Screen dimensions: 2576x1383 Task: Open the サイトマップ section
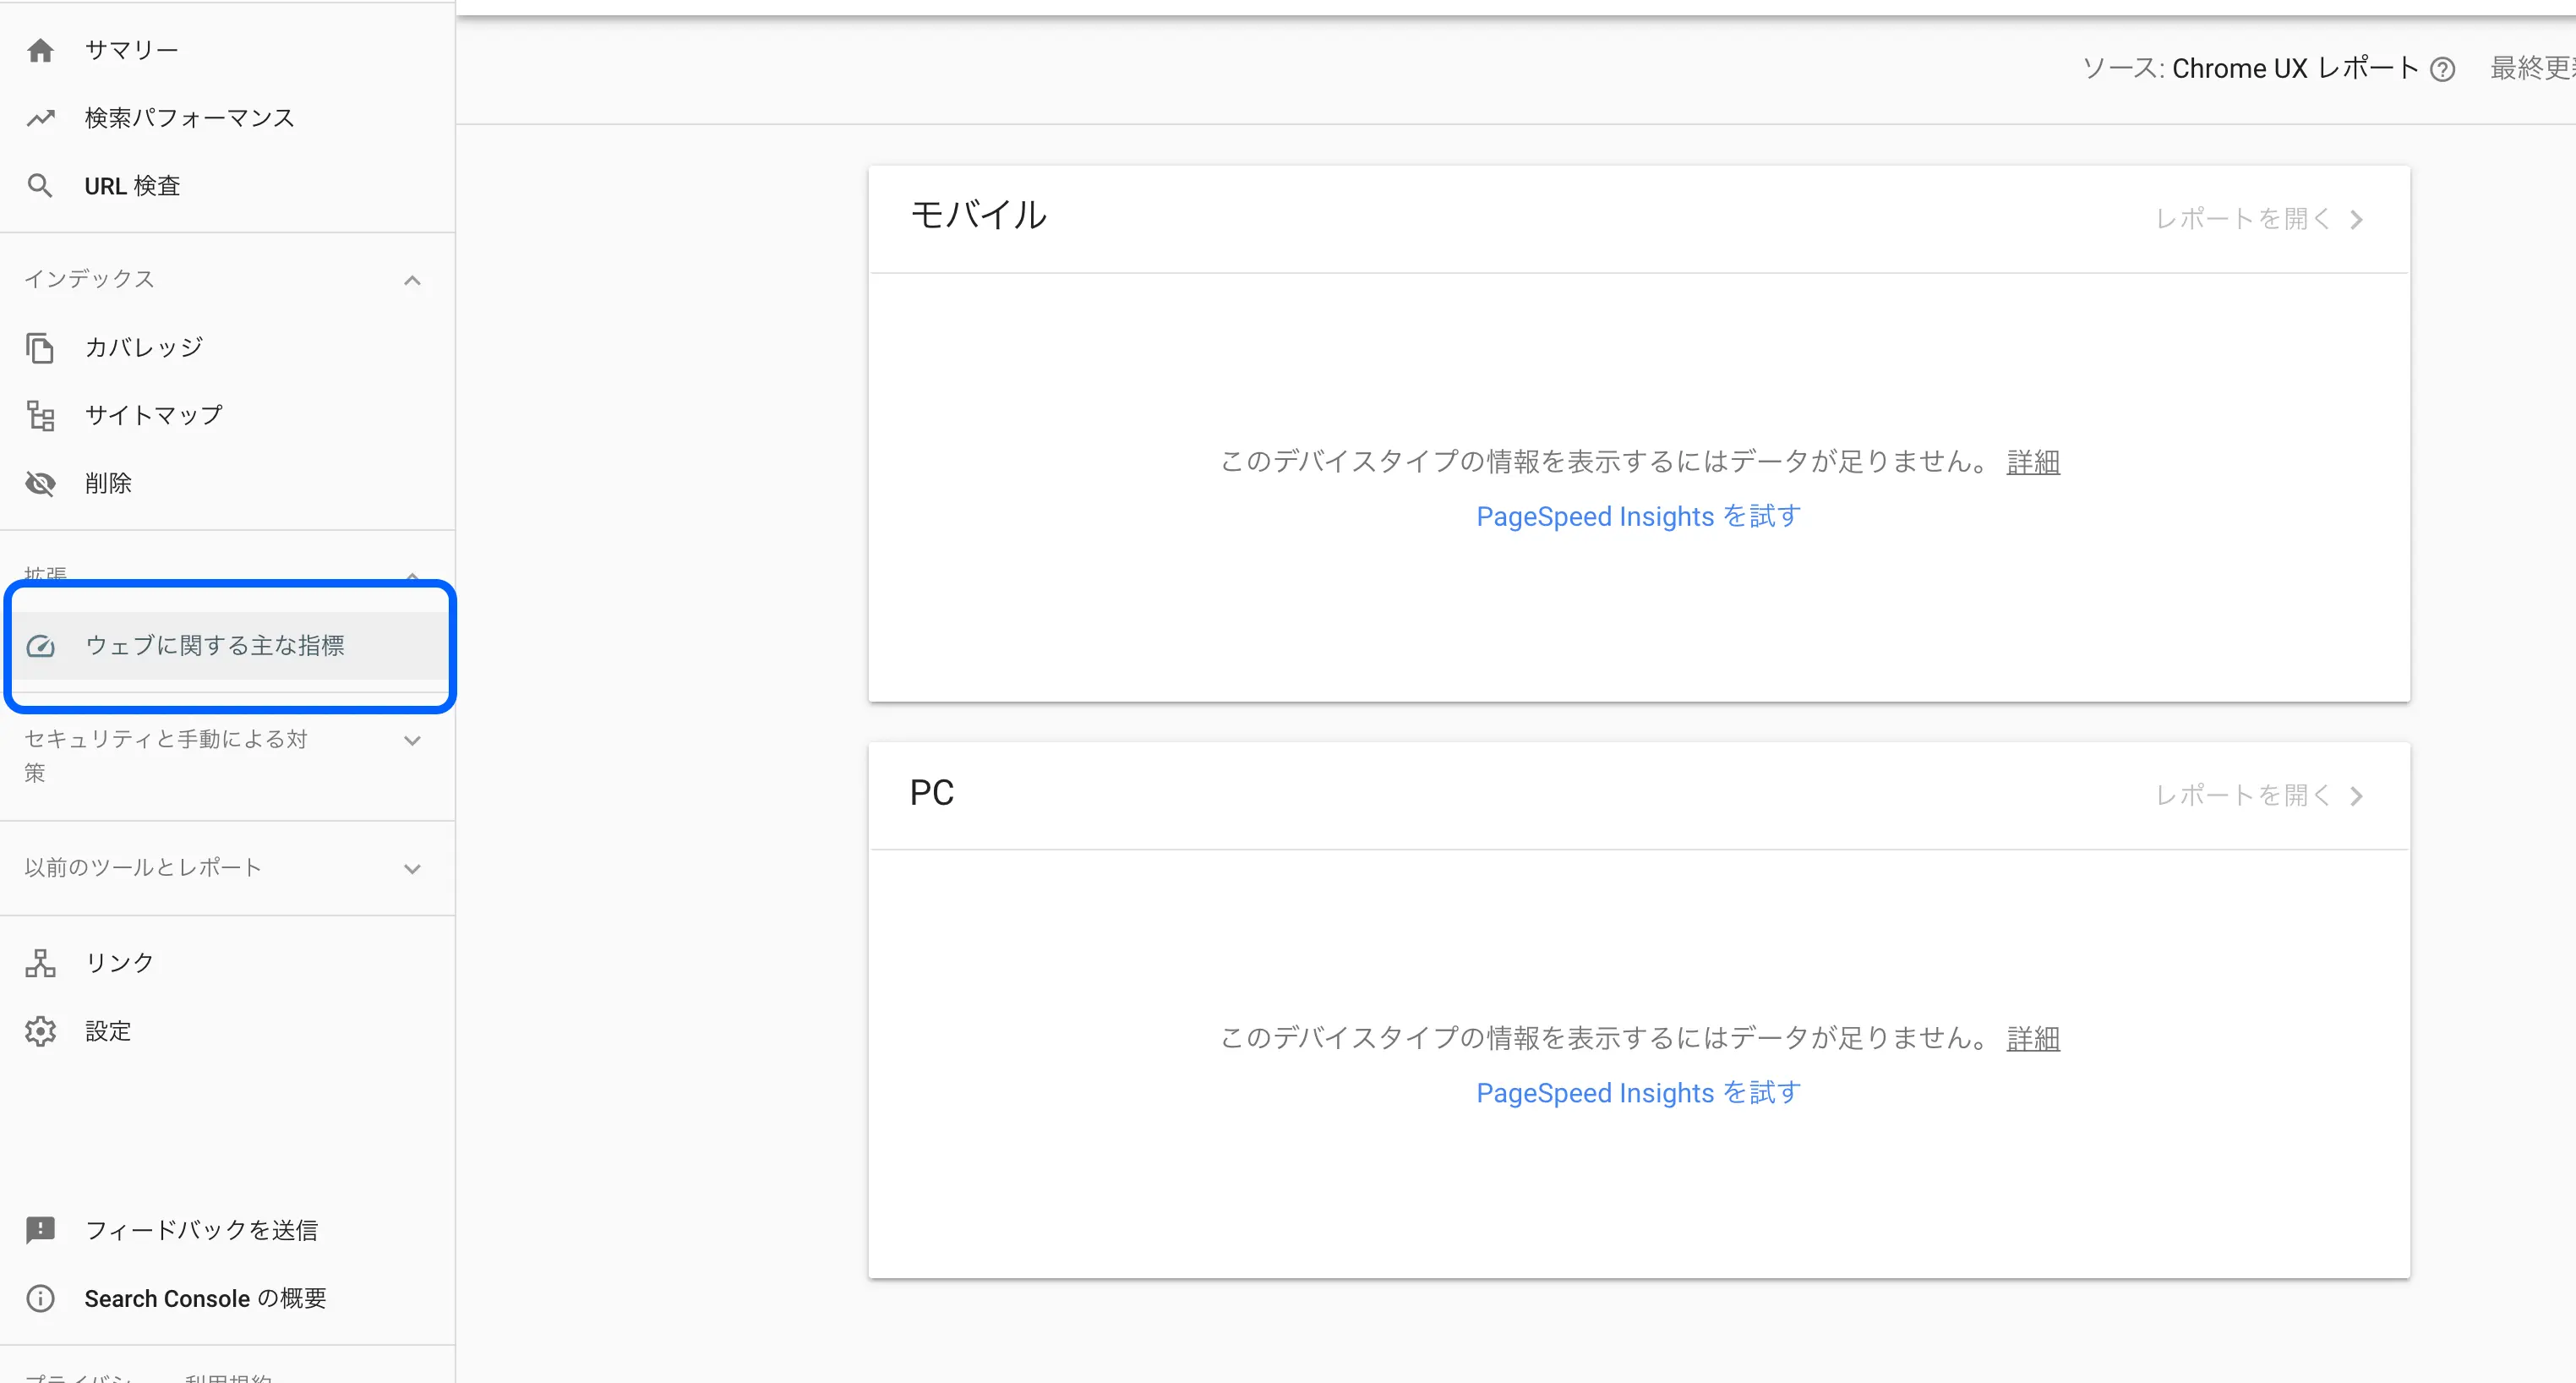(x=228, y=415)
